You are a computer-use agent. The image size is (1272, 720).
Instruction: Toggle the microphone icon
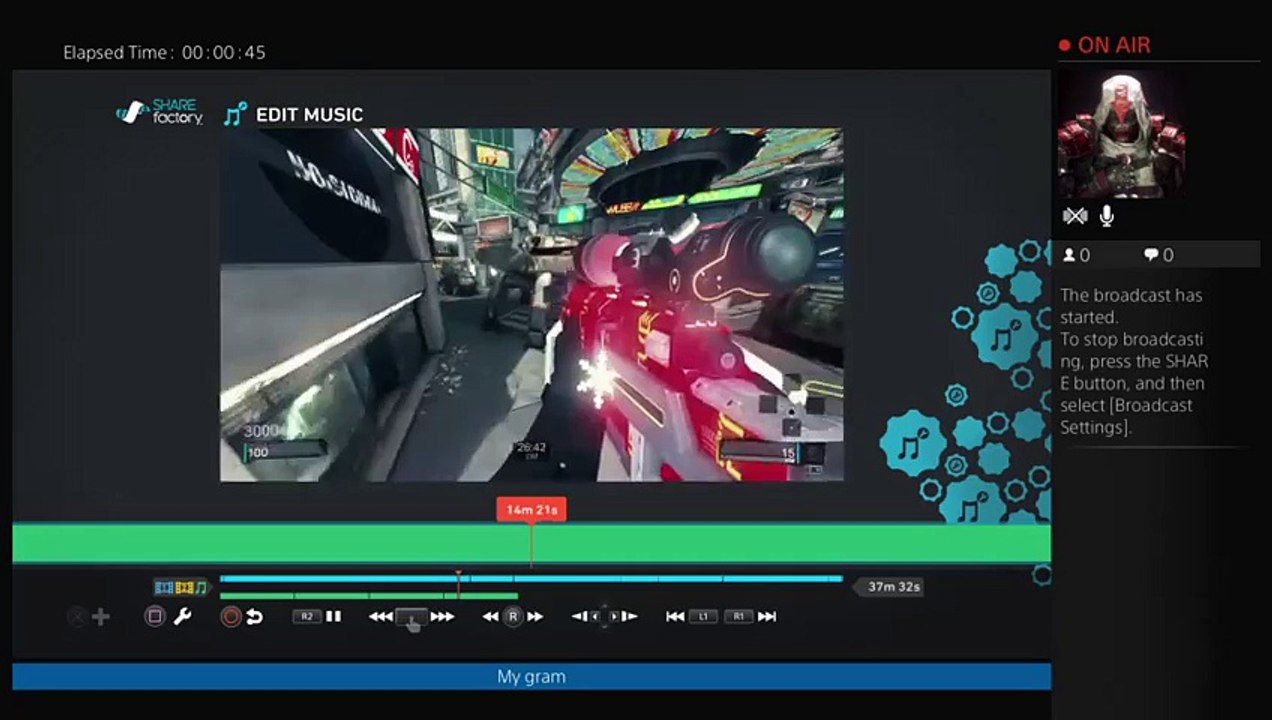[x=1107, y=216]
